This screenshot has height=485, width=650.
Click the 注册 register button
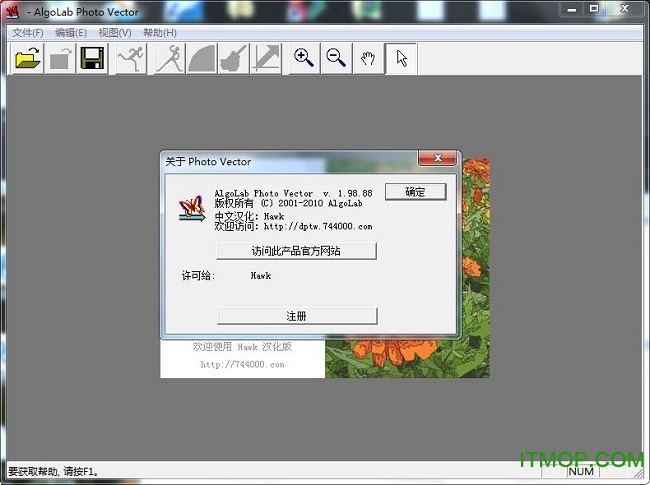click(297, 316)
